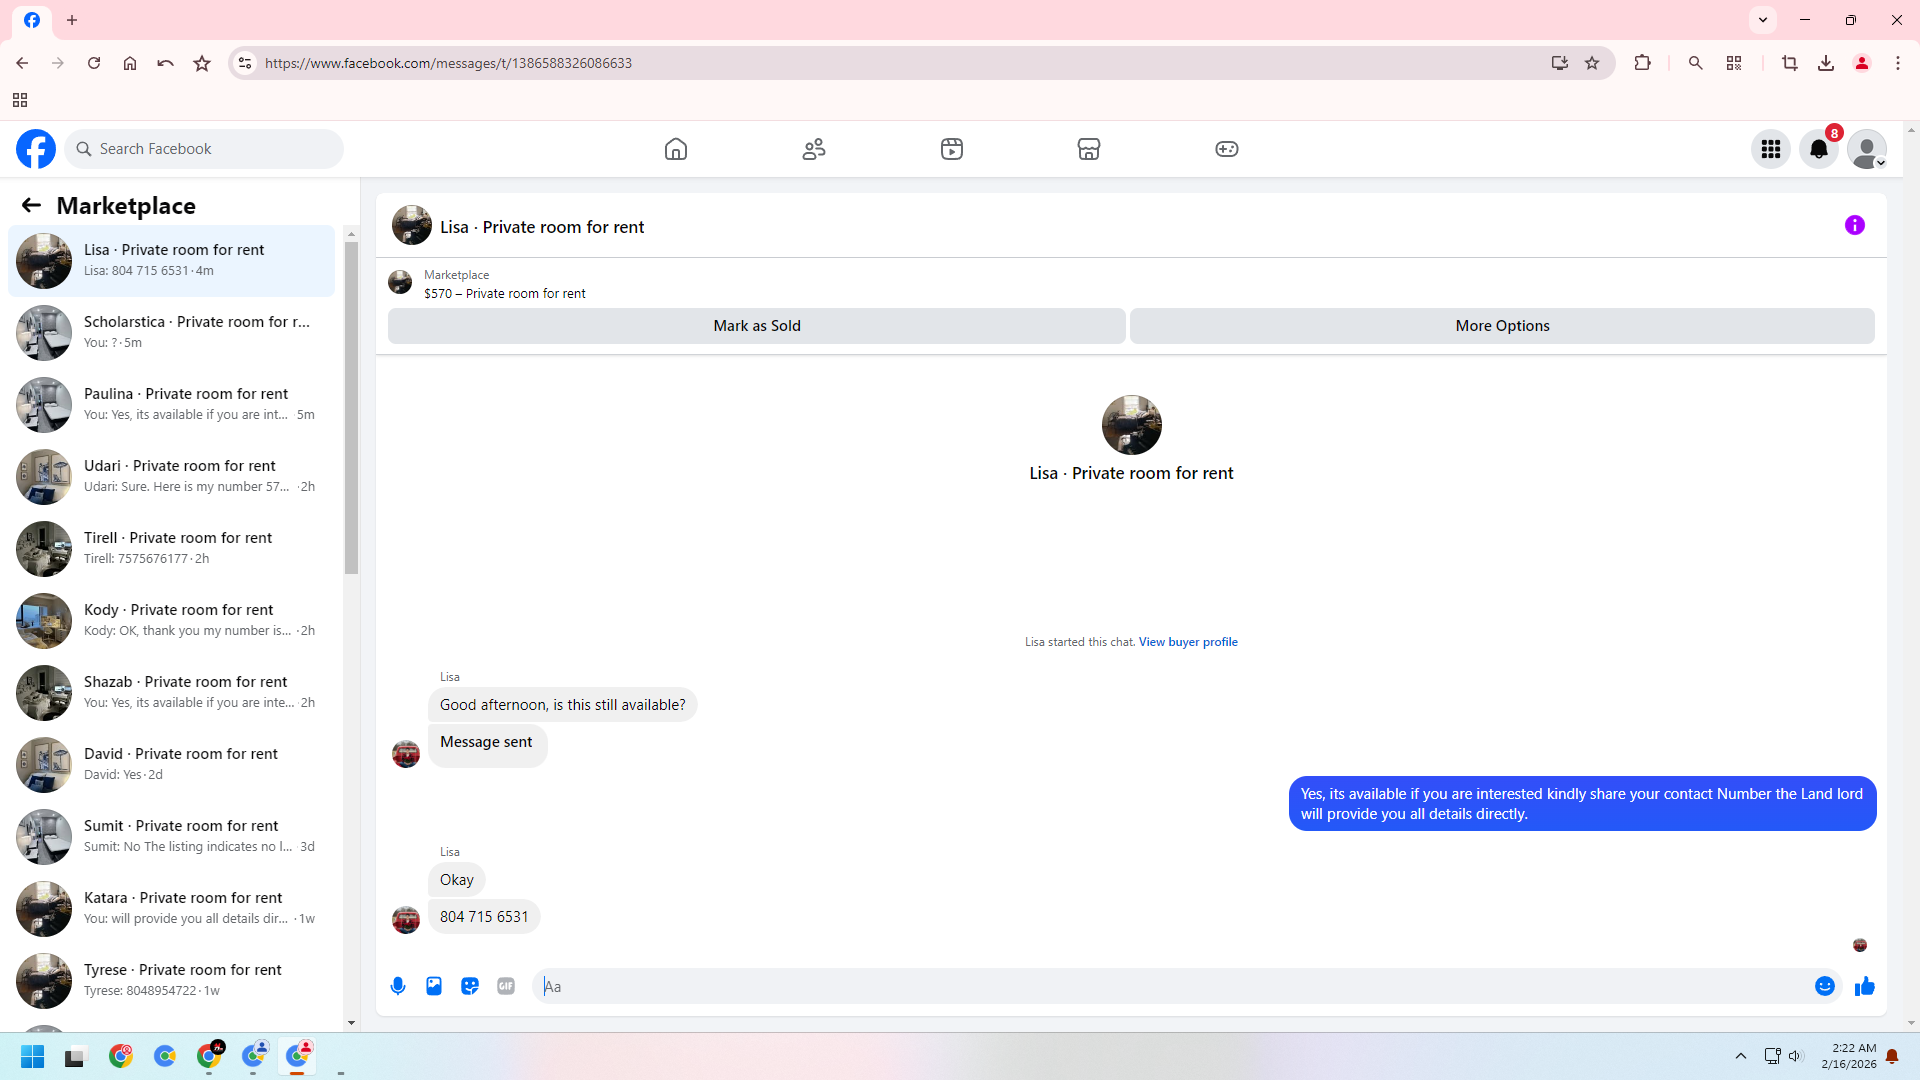Image resolution: width=1920 pixels, height=1080 pixels.
Task: Send a thumbs-up like
Action: click(x=1865, y=986)
